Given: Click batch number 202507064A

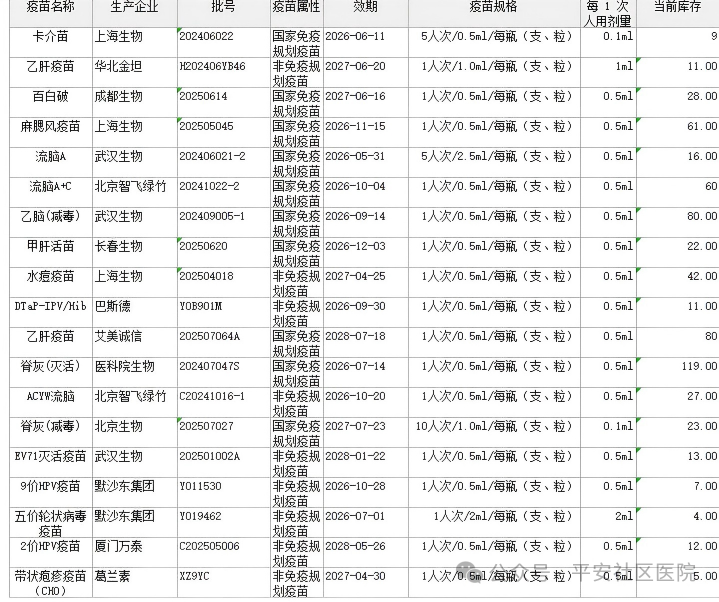Looking at the screenshot, I should point(210,337).
